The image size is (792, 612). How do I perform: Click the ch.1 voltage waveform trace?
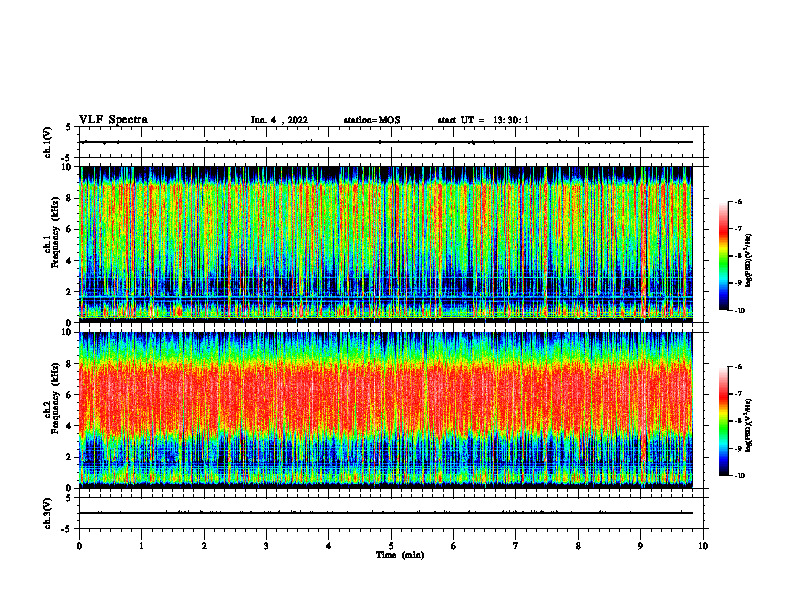[x=386, y=142]
